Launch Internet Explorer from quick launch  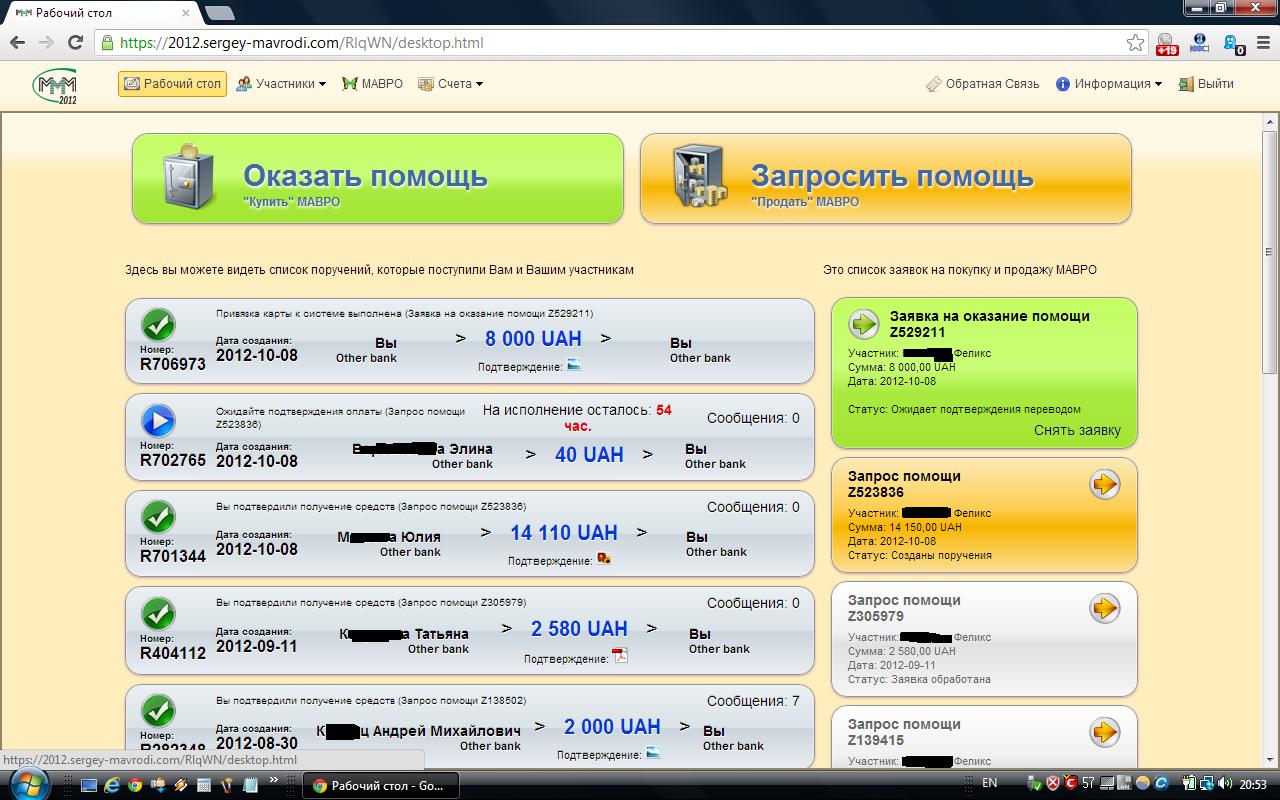(112, 785)
